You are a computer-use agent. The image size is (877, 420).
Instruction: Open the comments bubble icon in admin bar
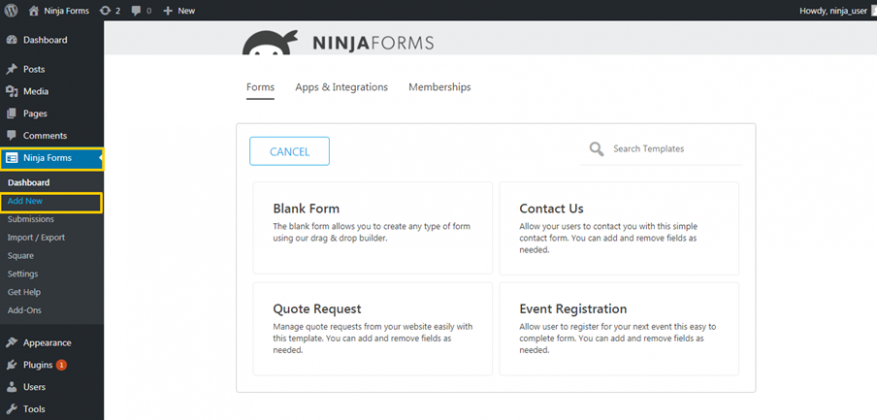(136, 11)
